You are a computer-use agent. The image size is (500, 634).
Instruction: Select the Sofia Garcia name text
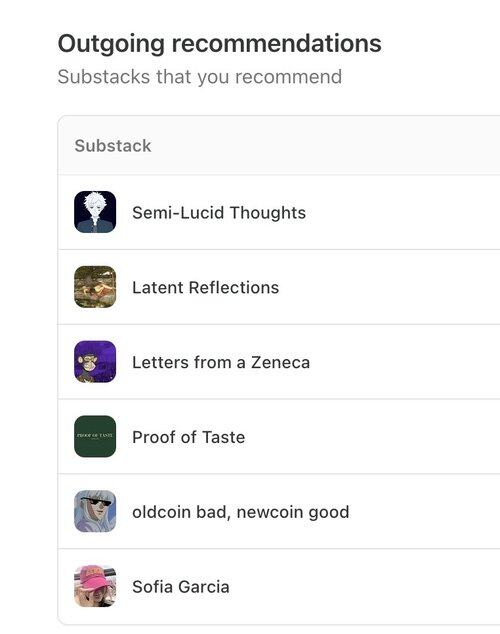point(181,587)
